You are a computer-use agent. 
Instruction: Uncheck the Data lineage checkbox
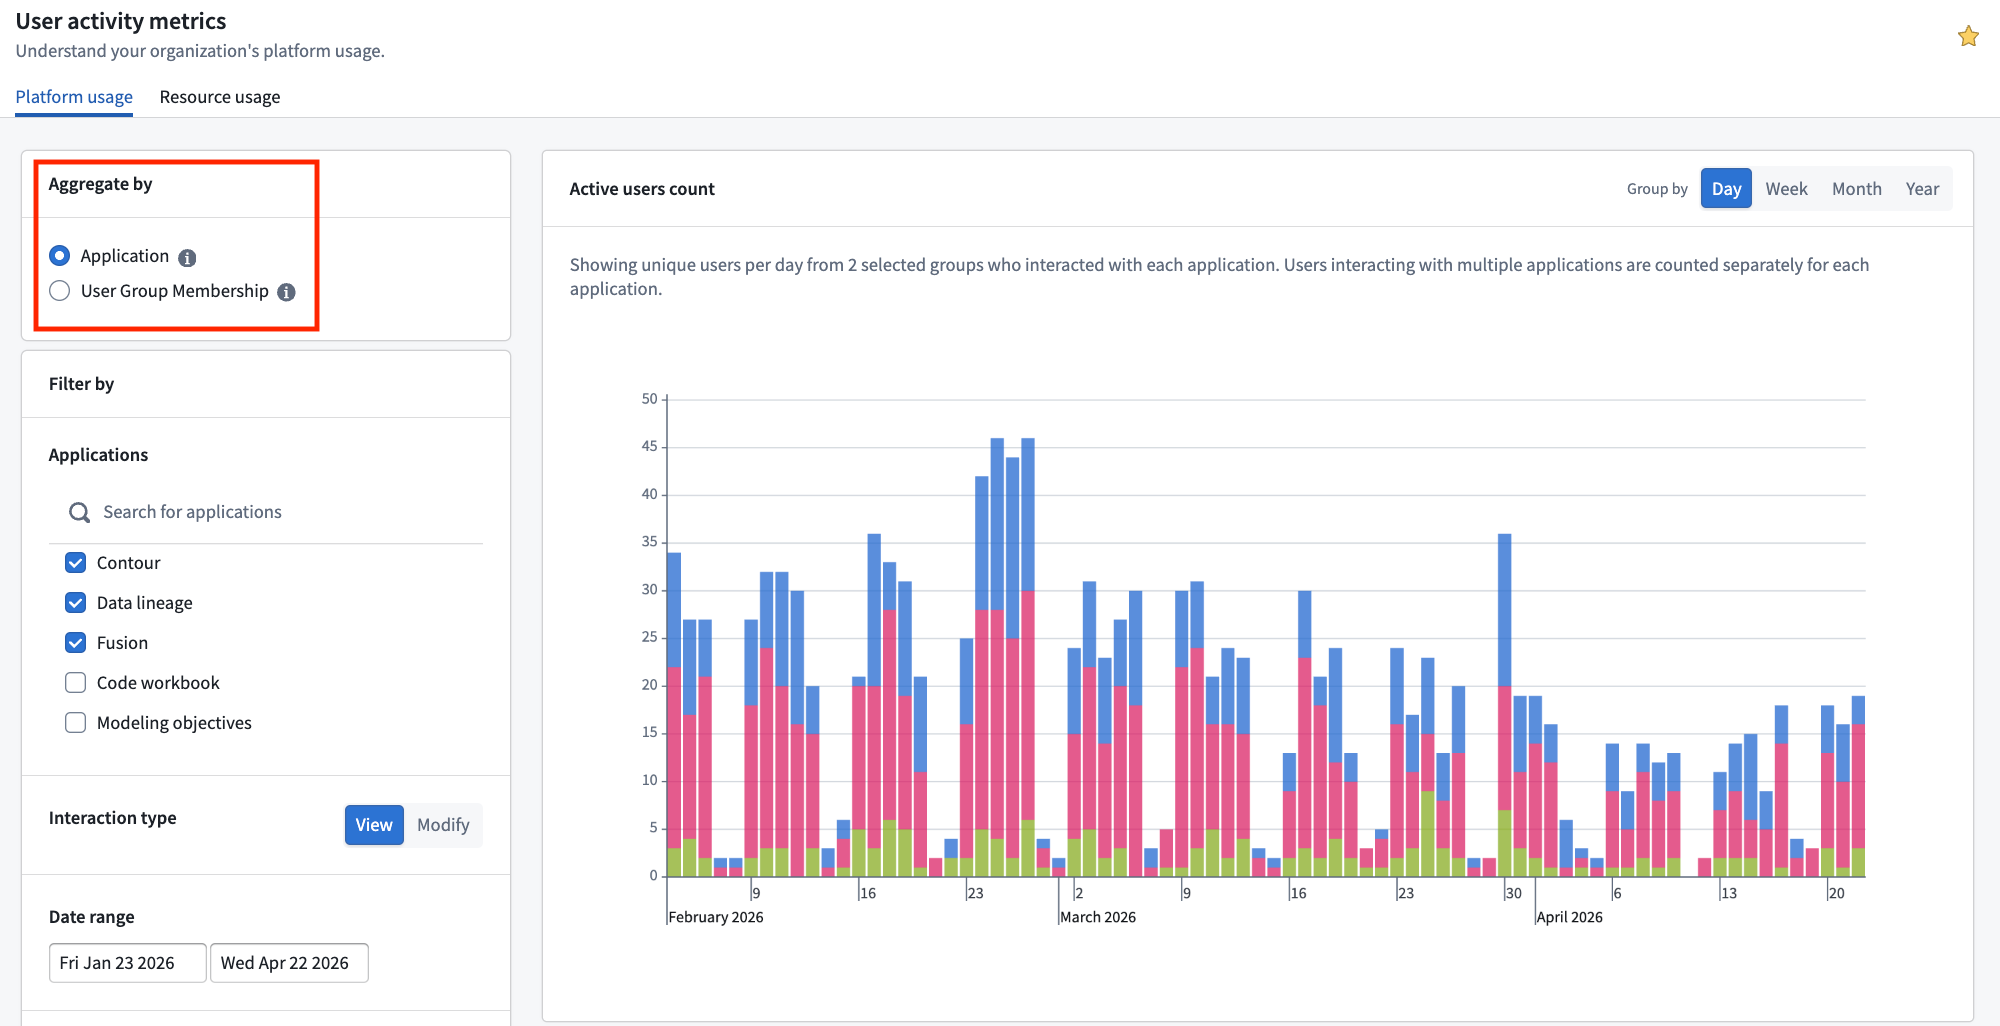(75, 602)
